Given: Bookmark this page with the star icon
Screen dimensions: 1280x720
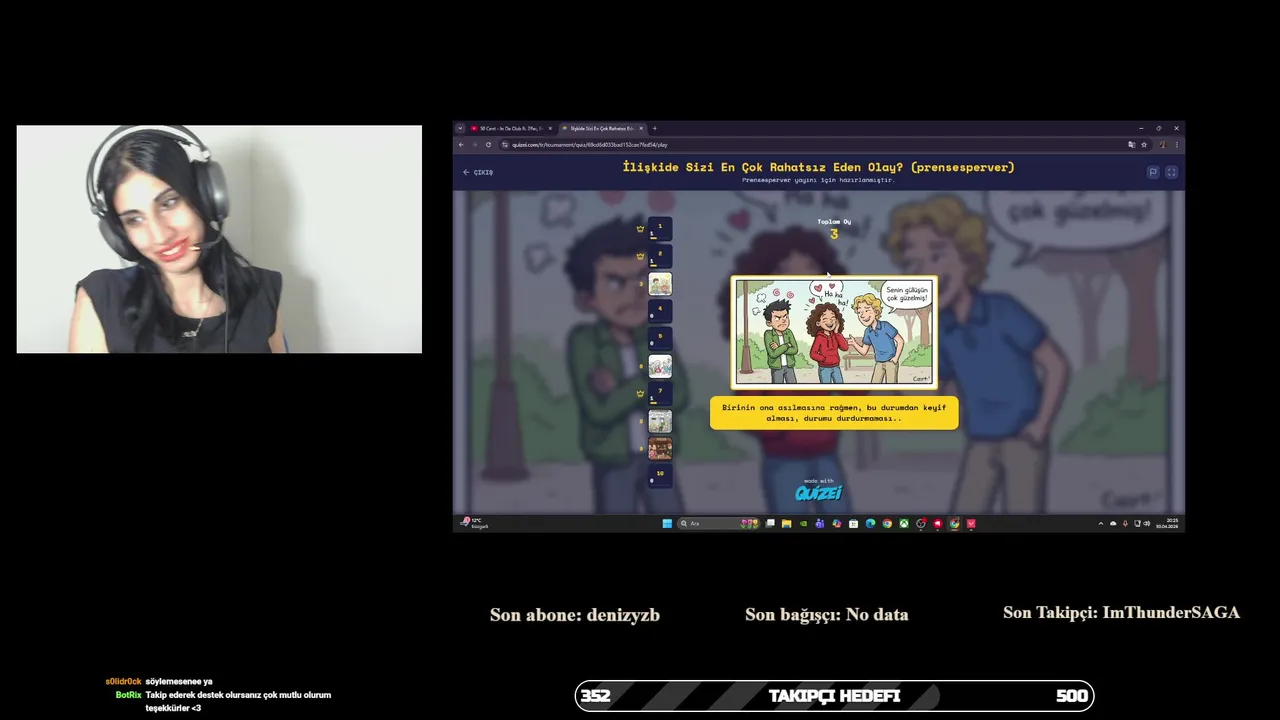Looking at the screenshot, I should (1144, 144).
